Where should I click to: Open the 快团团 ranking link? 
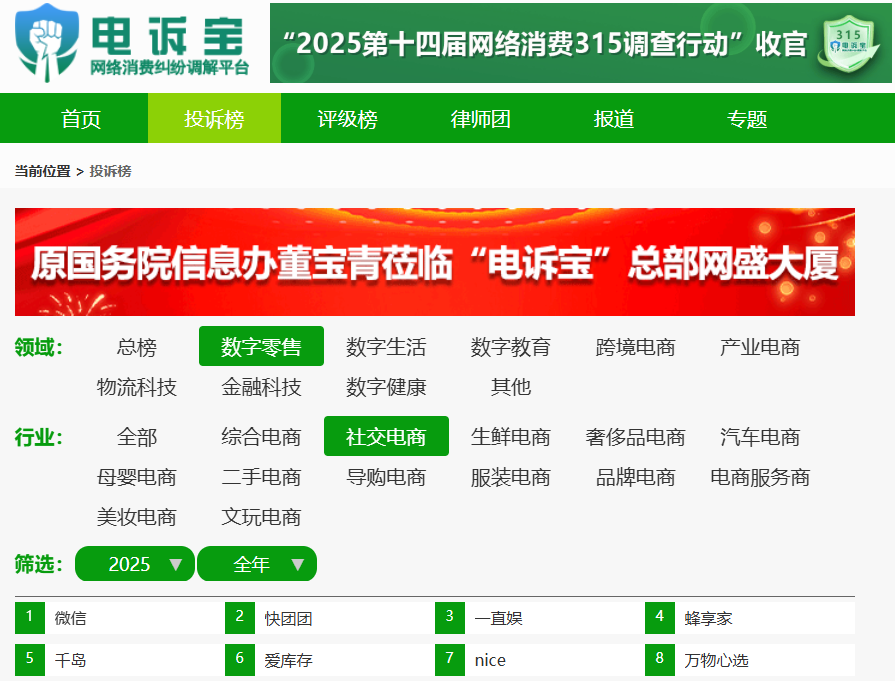tap(289, 618)
